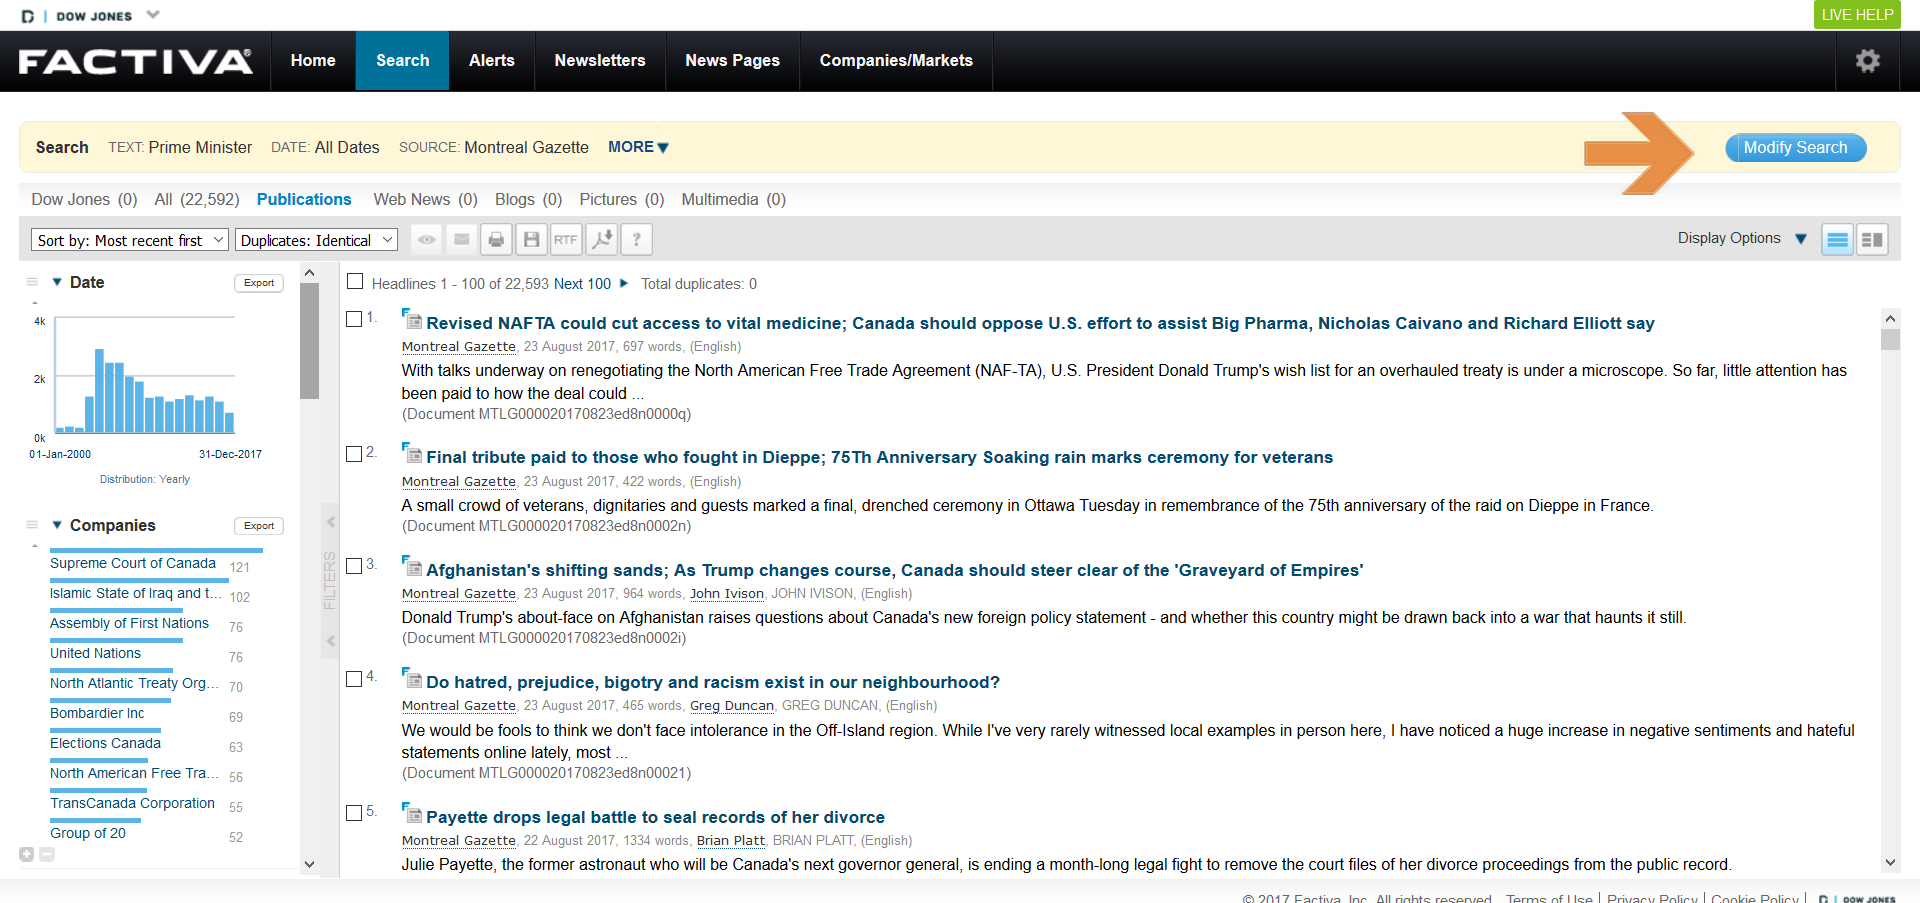Open the Dow Jones dropdown at top left
The height and width of the screenshot is (903, 1920).
pyautogui.click(x=153, y=14)
